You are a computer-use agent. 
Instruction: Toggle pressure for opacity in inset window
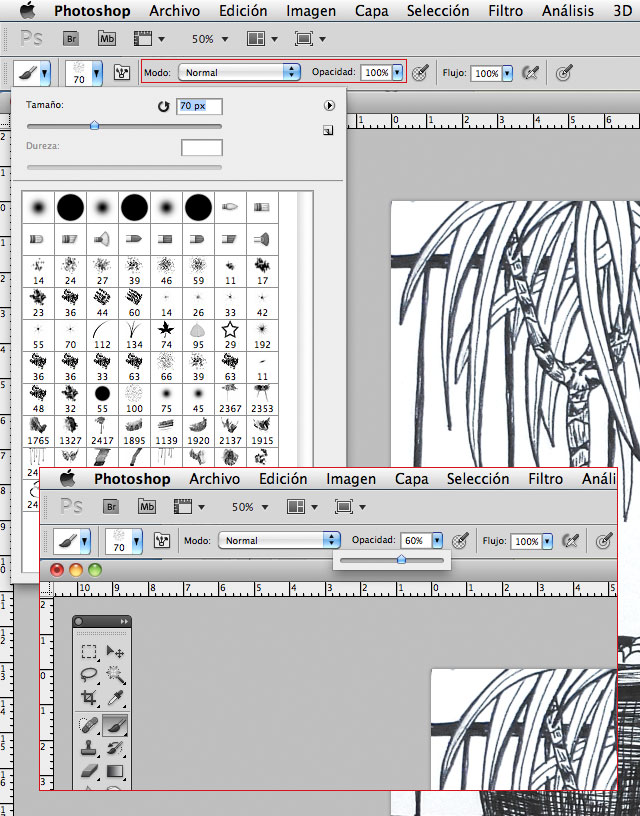tap(460, 541)
